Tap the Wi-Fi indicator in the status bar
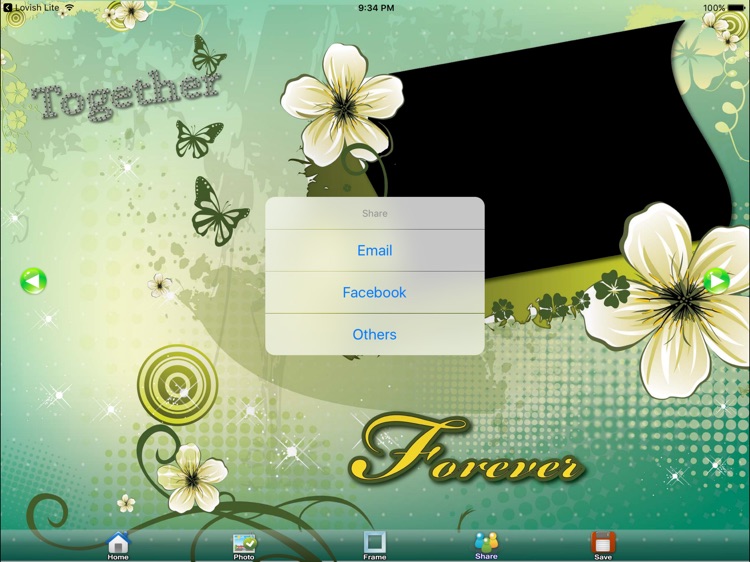 (x=70, y=8)
